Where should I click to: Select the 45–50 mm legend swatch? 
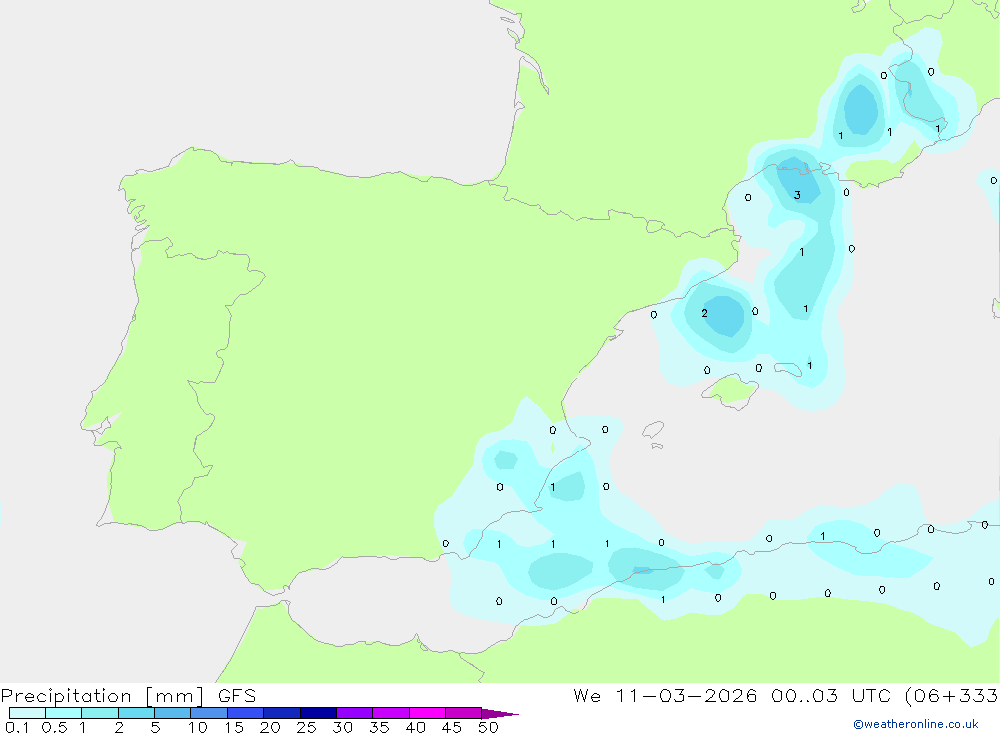pos(463,713)
